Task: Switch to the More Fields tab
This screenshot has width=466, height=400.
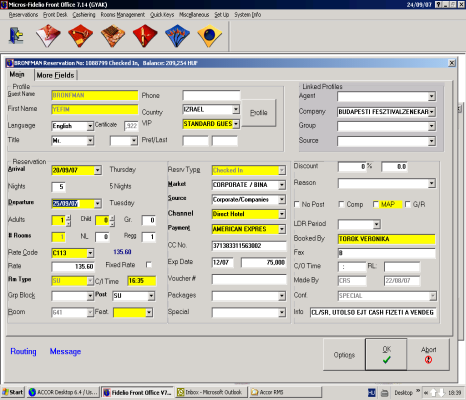Action: coord(56,75)
